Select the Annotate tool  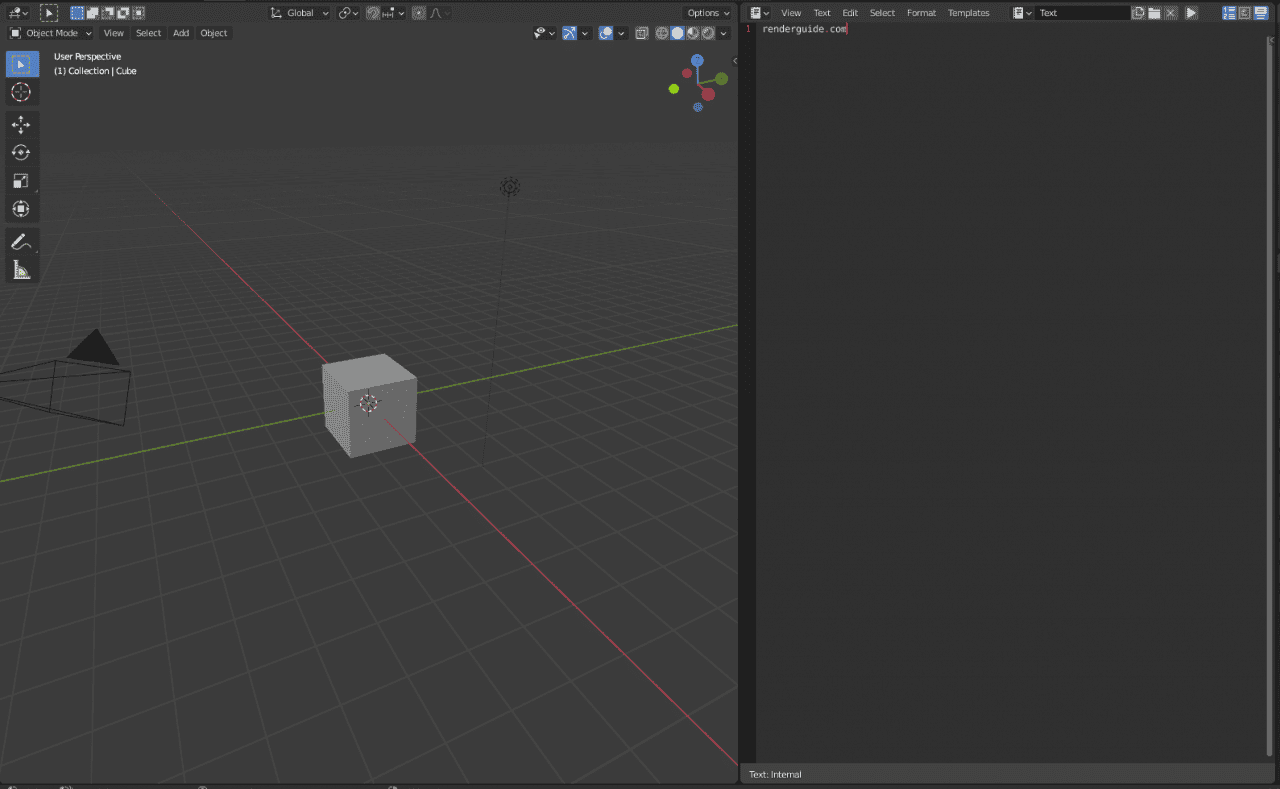click(22, 241)
